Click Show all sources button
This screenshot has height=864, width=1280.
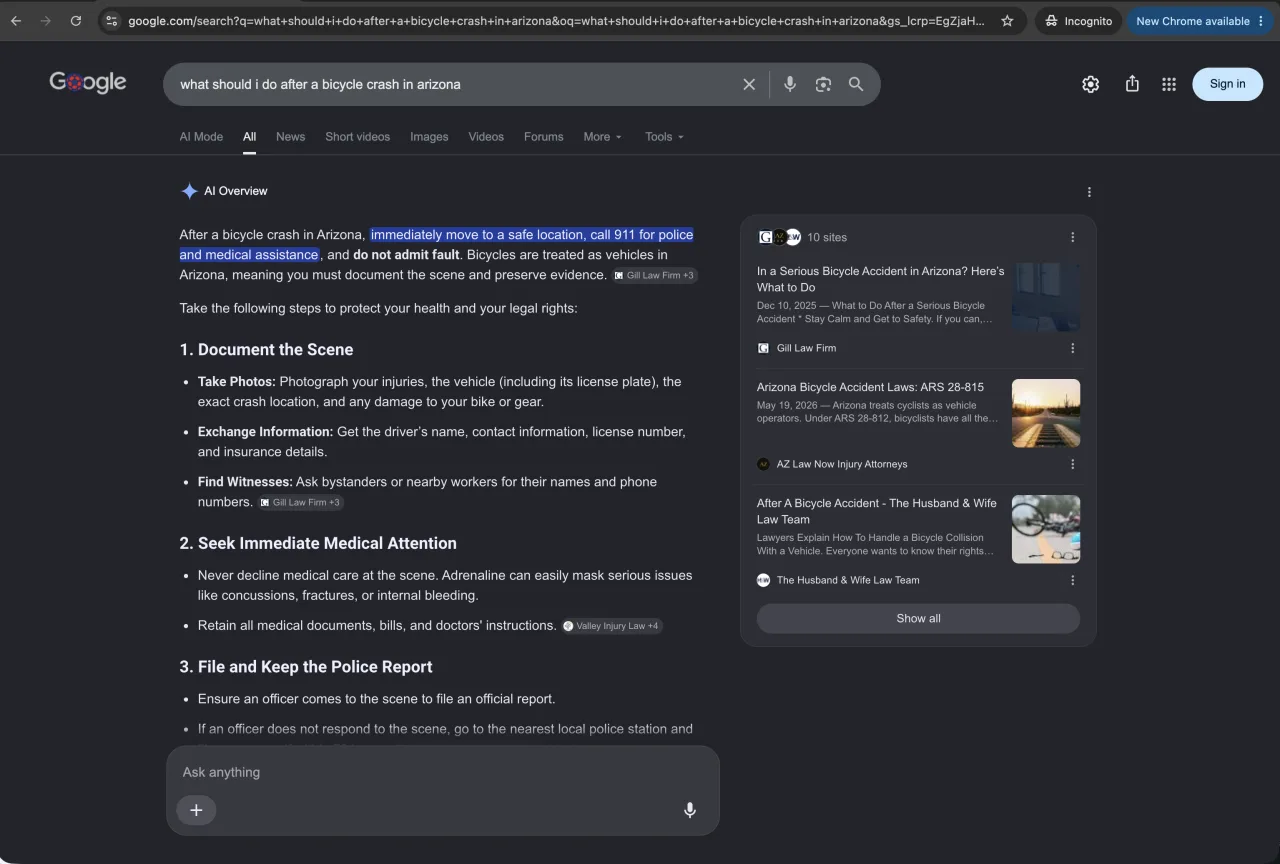pos(918,618)
